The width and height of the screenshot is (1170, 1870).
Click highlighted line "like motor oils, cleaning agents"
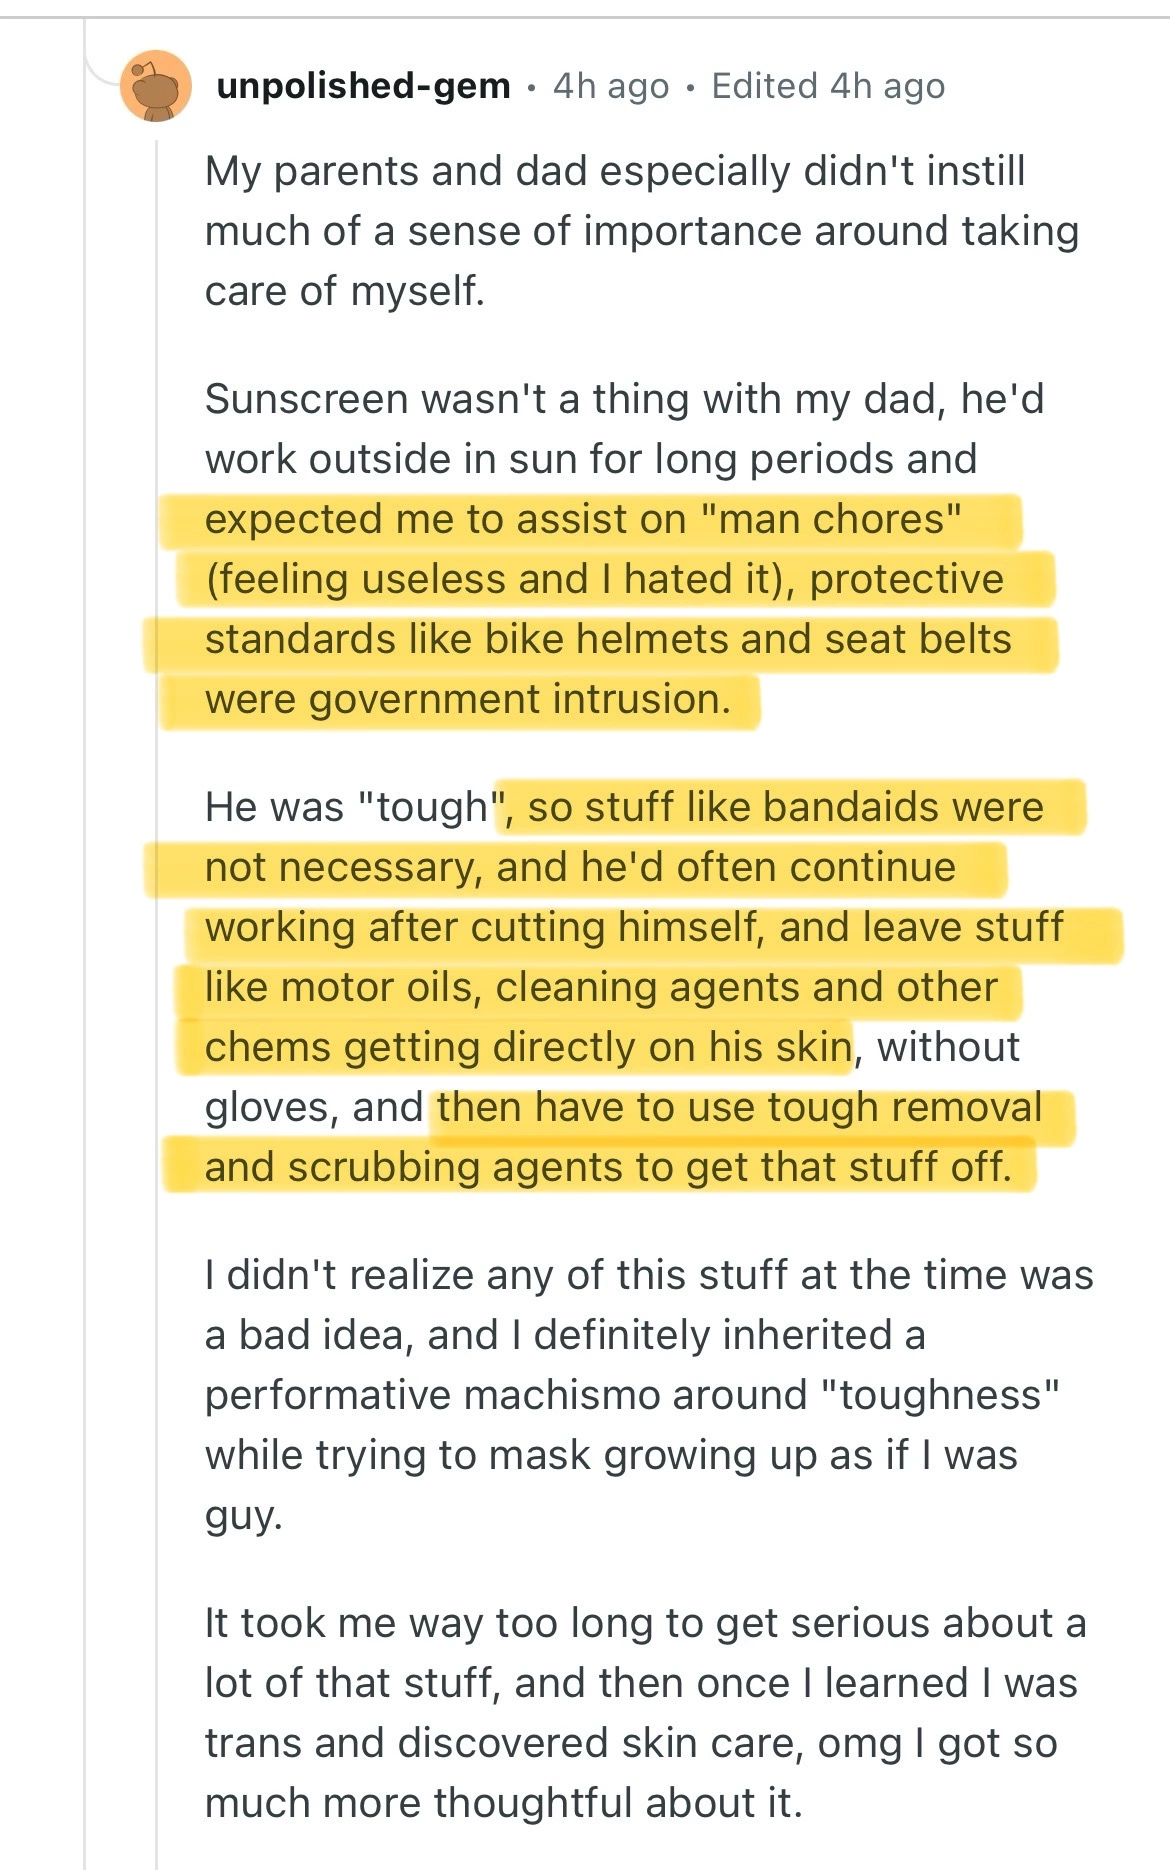(x=601, y=987)
